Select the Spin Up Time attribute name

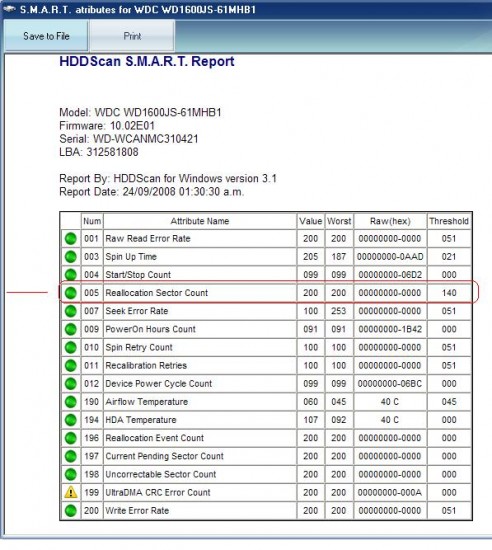[x=131, y=257]
